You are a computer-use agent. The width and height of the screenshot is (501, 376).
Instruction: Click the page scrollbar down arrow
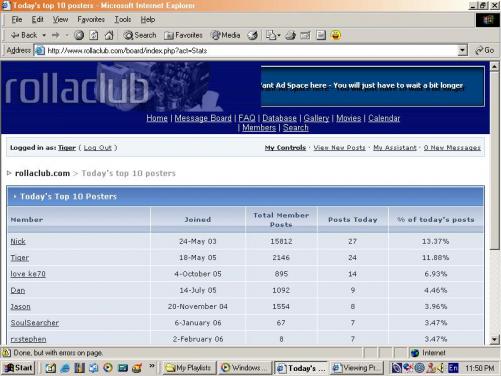coord(495,340)
